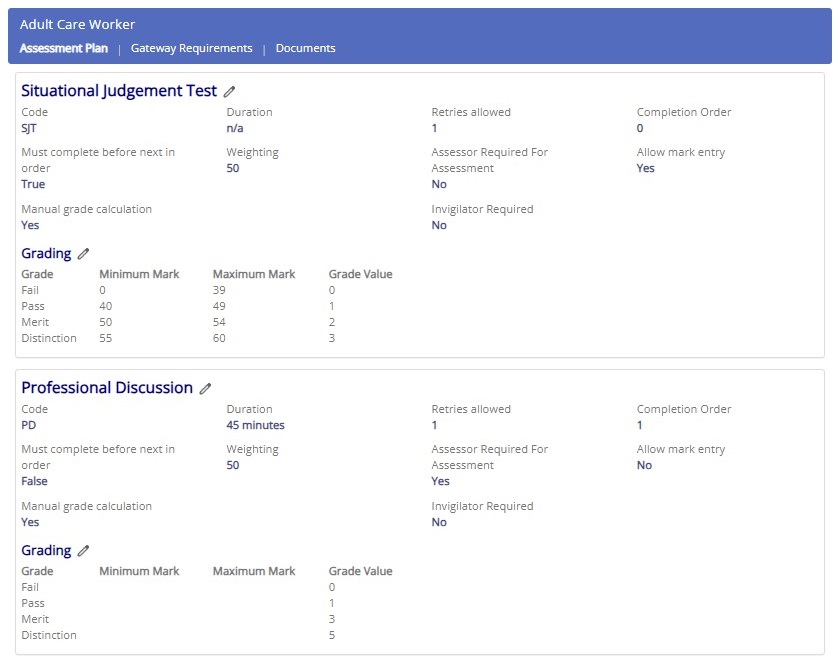Click Minimum Mark column header in SJT grading
The image size is (840, 665).
click(139, 274)
